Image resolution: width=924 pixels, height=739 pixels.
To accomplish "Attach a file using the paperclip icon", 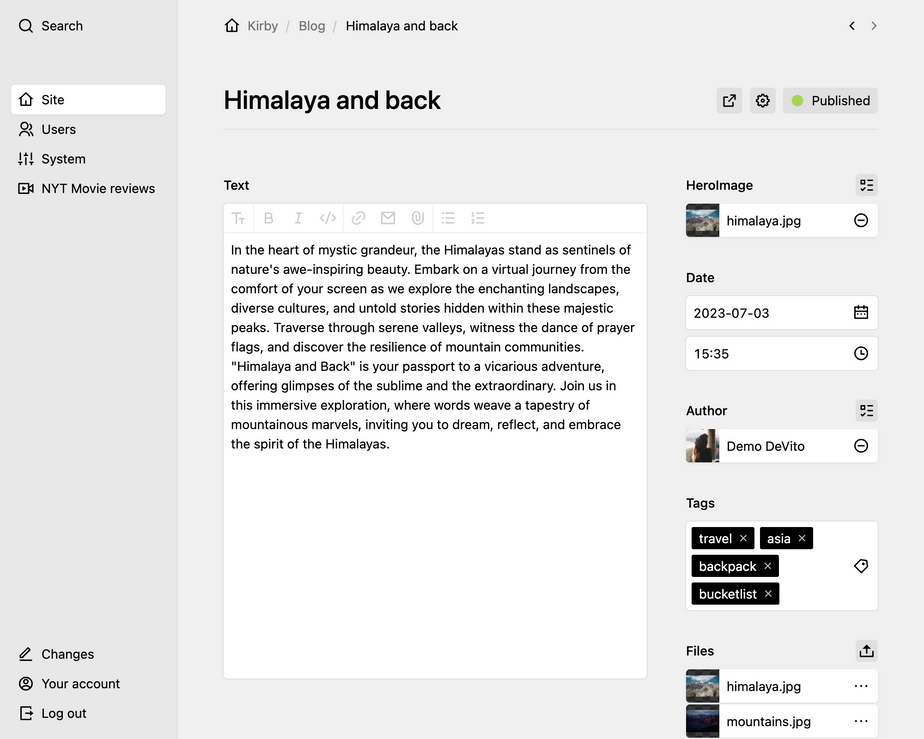I will [x=418, y=218].
